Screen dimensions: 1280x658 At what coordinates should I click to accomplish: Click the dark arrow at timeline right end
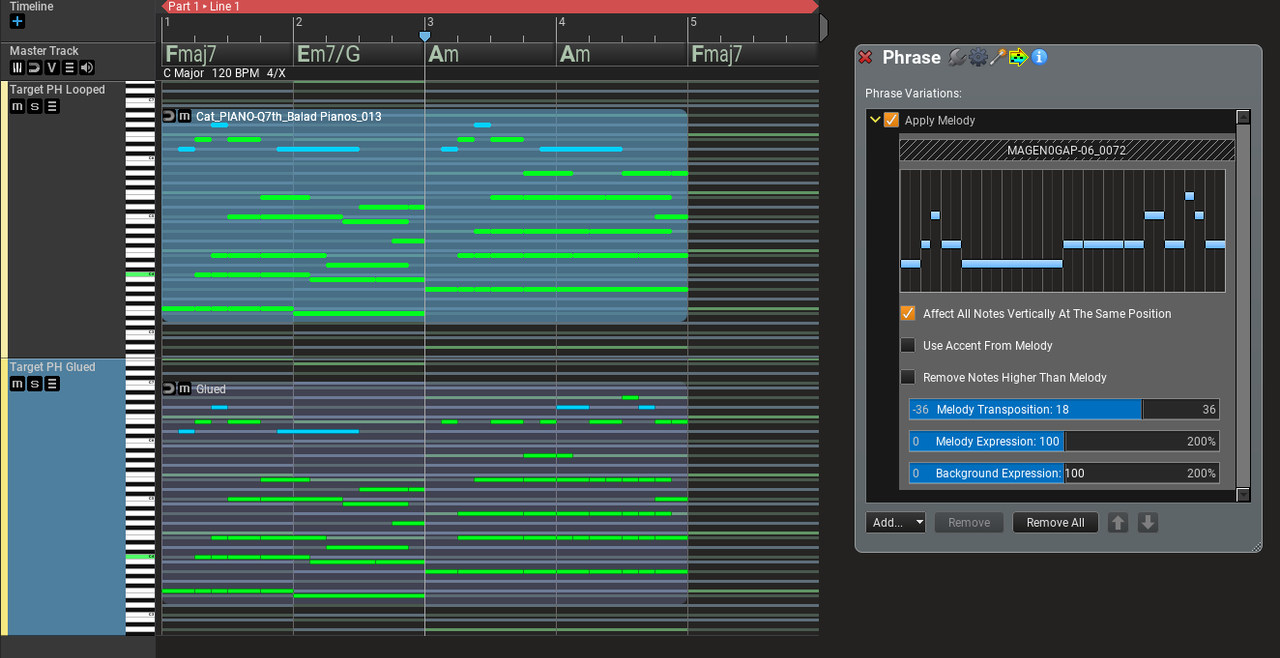coord(823,27)
